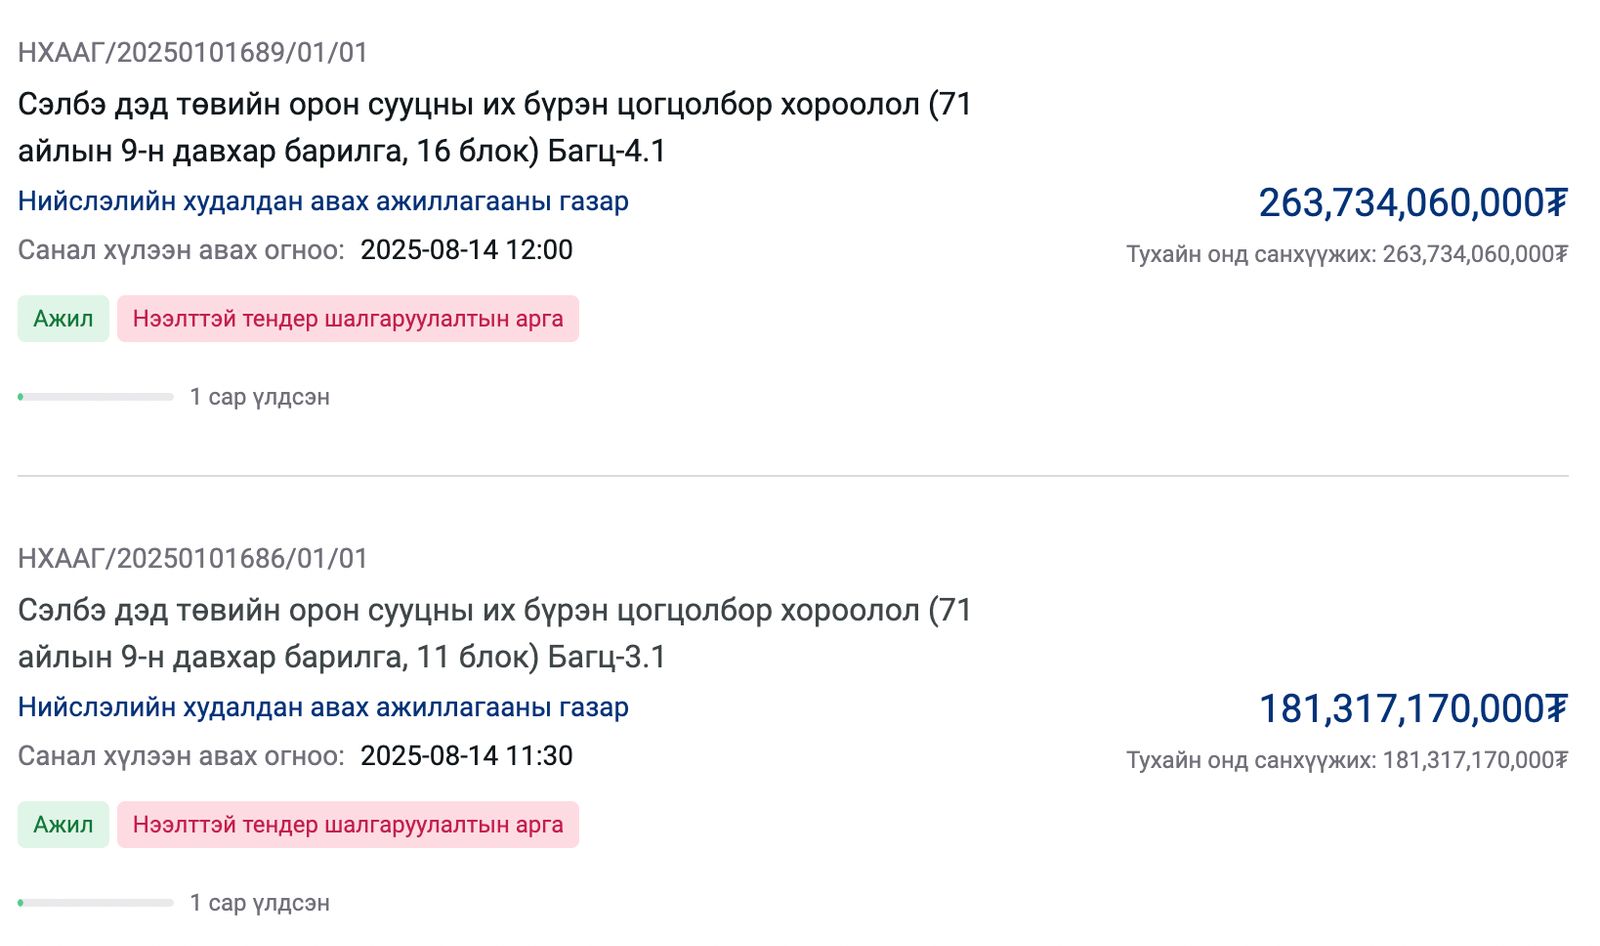Select the 2025-08-14 12:00 deadline date
The width and height of the screenshot is (1600, 946).
[x=467, y=250]
